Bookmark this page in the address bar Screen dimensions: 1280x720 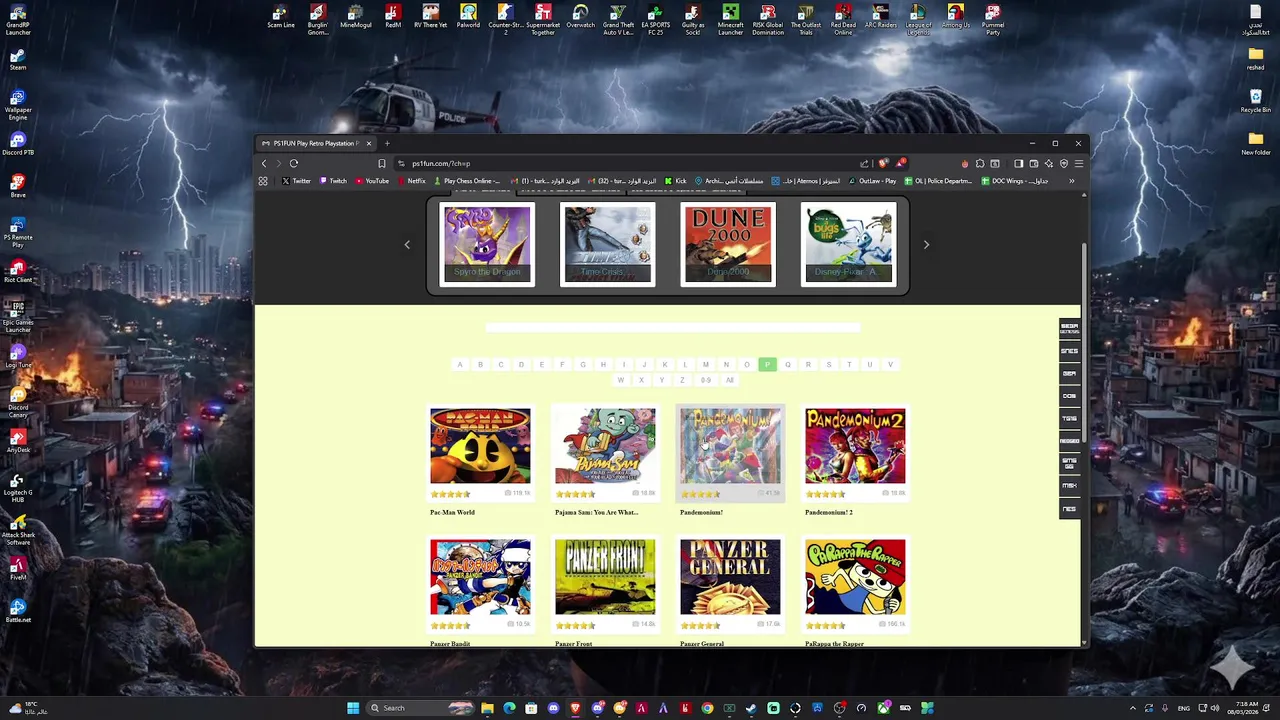[x=382, y=163]
